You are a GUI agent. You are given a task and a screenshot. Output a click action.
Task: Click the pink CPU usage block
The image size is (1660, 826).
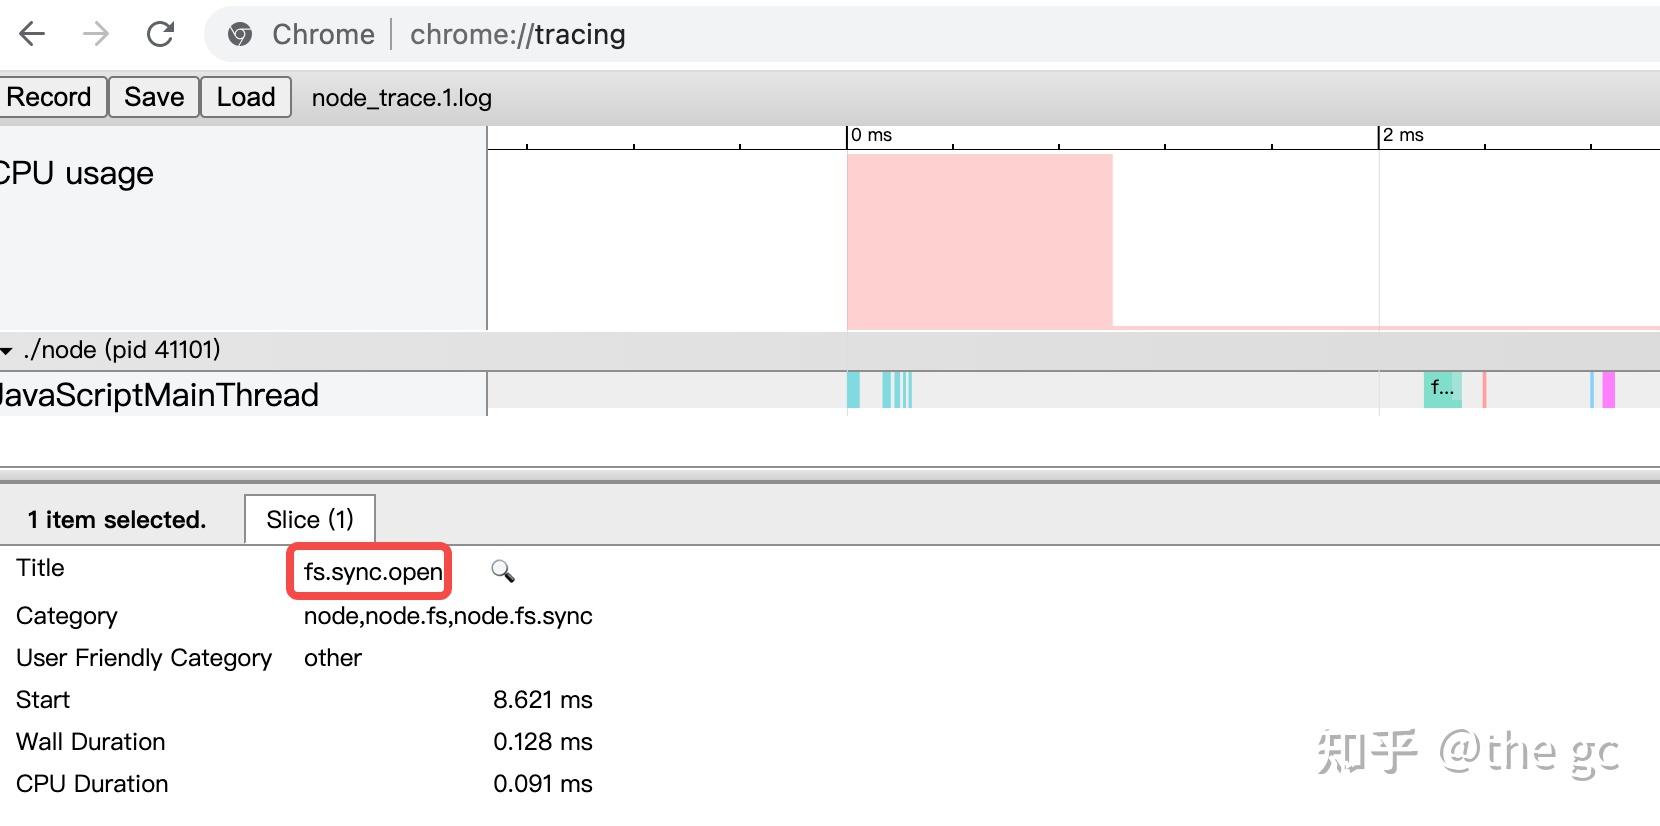coord(979,240)
